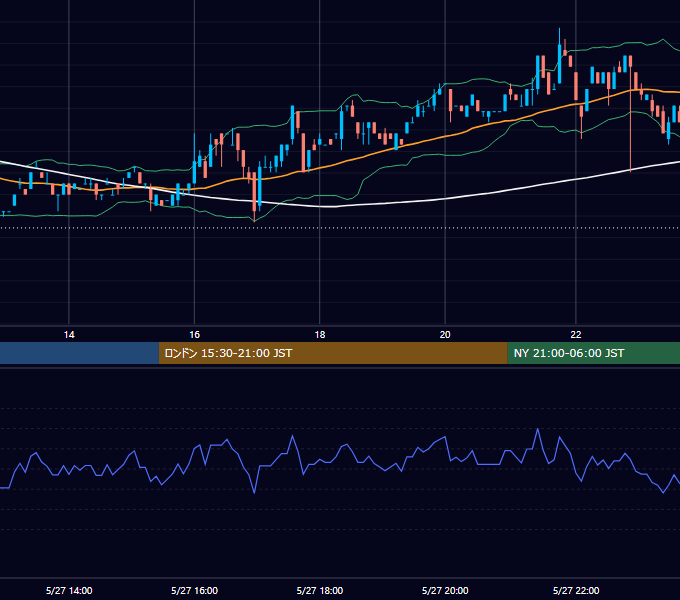
Task: Click the NY 21:00-06:00 JST session bar
Action: 594,353
